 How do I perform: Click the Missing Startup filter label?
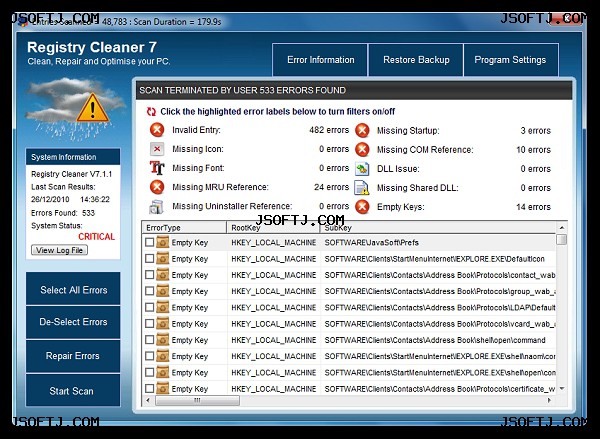(x=408, y=131)
